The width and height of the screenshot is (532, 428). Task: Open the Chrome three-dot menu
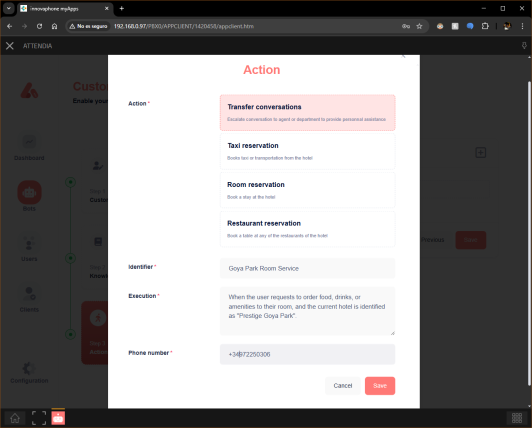[x=522, y=26]
